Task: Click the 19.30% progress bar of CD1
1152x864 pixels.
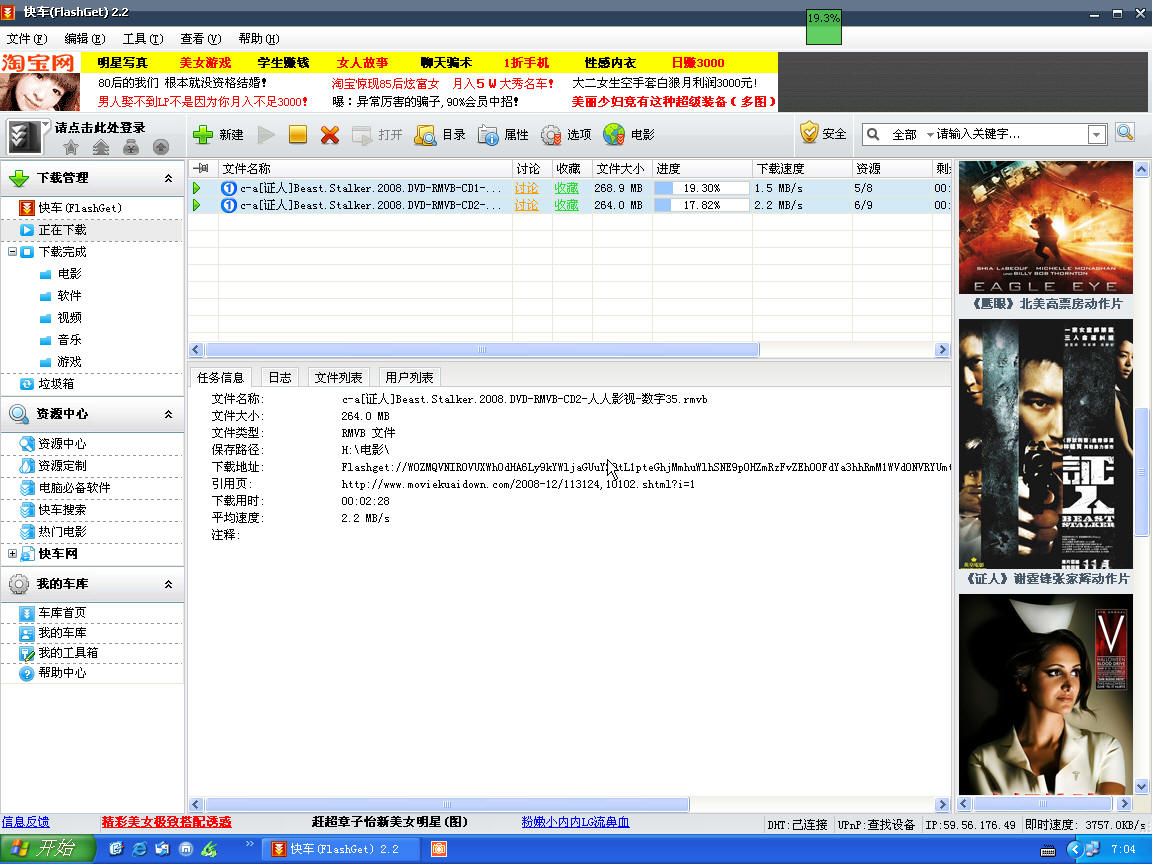Action: click(x=702, y=188)
